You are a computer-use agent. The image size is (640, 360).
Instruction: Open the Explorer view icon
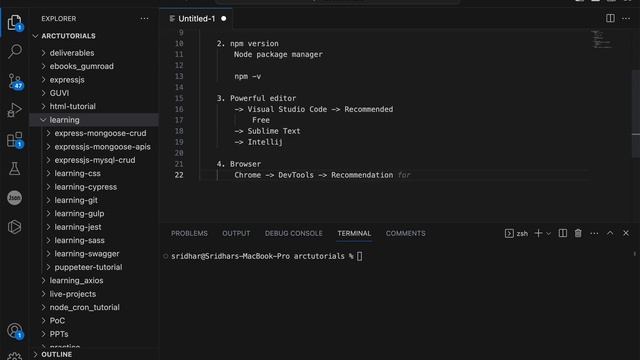click(x=15, y=22)
